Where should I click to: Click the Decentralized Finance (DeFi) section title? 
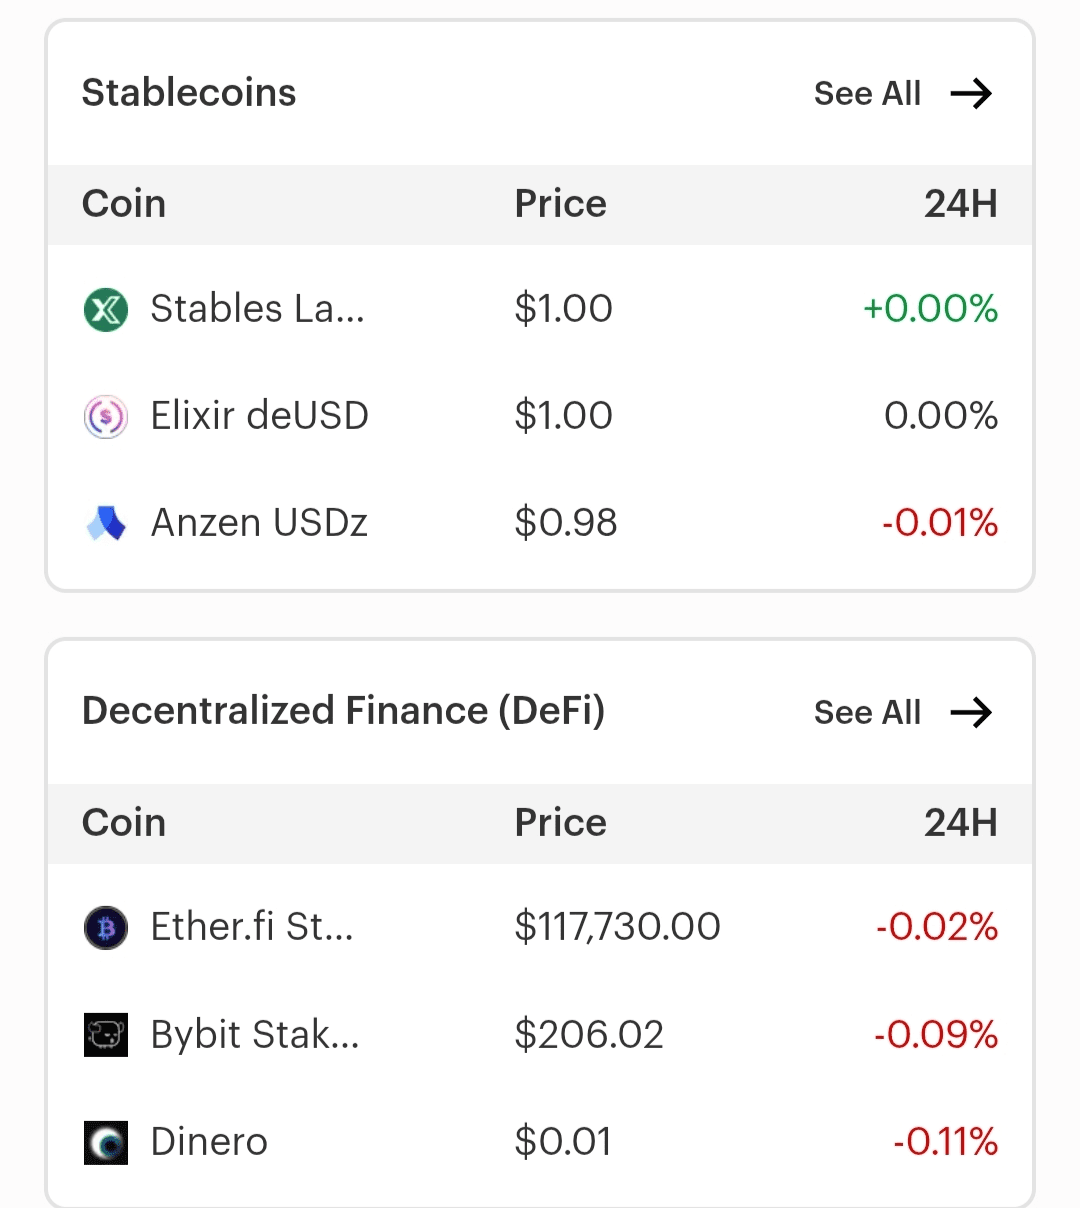[x=343, y=711]
